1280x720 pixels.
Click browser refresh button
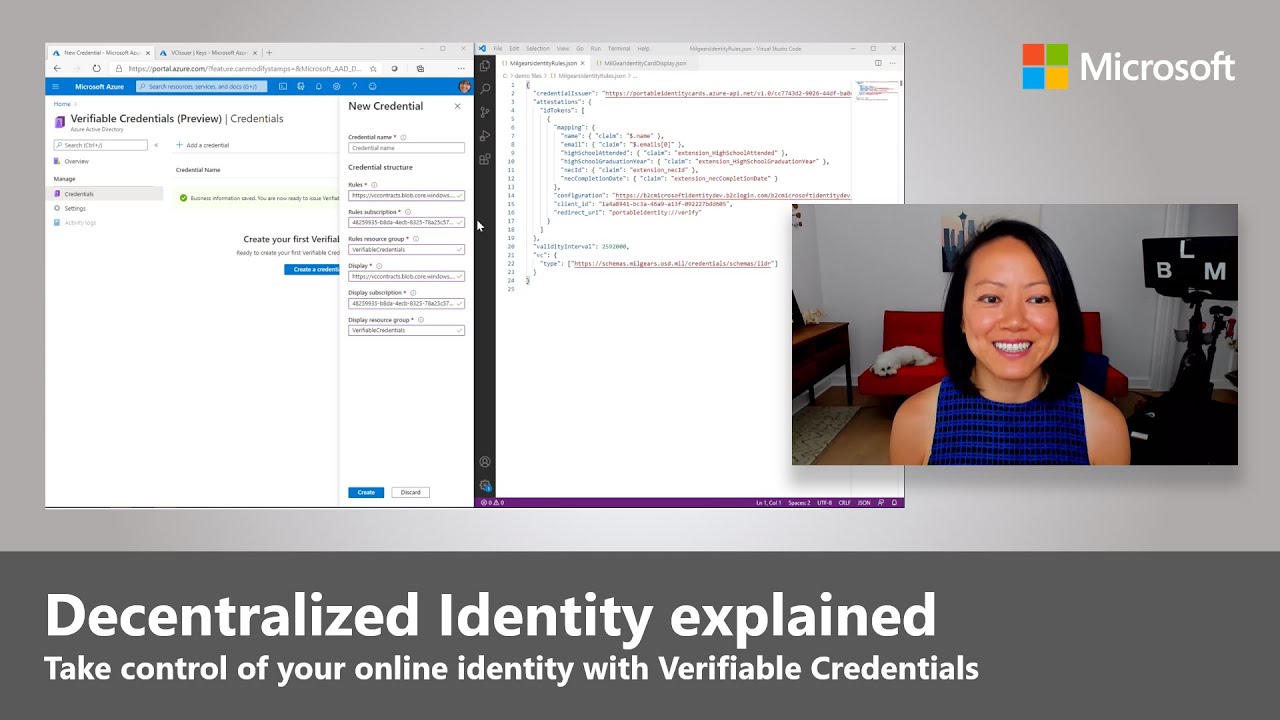[x=96, y=68]
